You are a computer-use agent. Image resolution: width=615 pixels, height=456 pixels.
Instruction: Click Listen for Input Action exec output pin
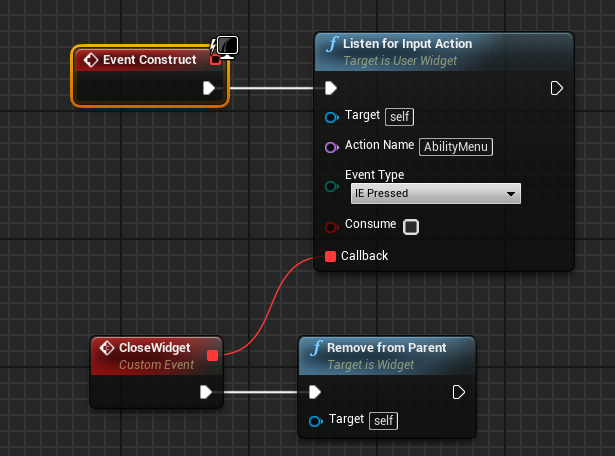[557, 88]
